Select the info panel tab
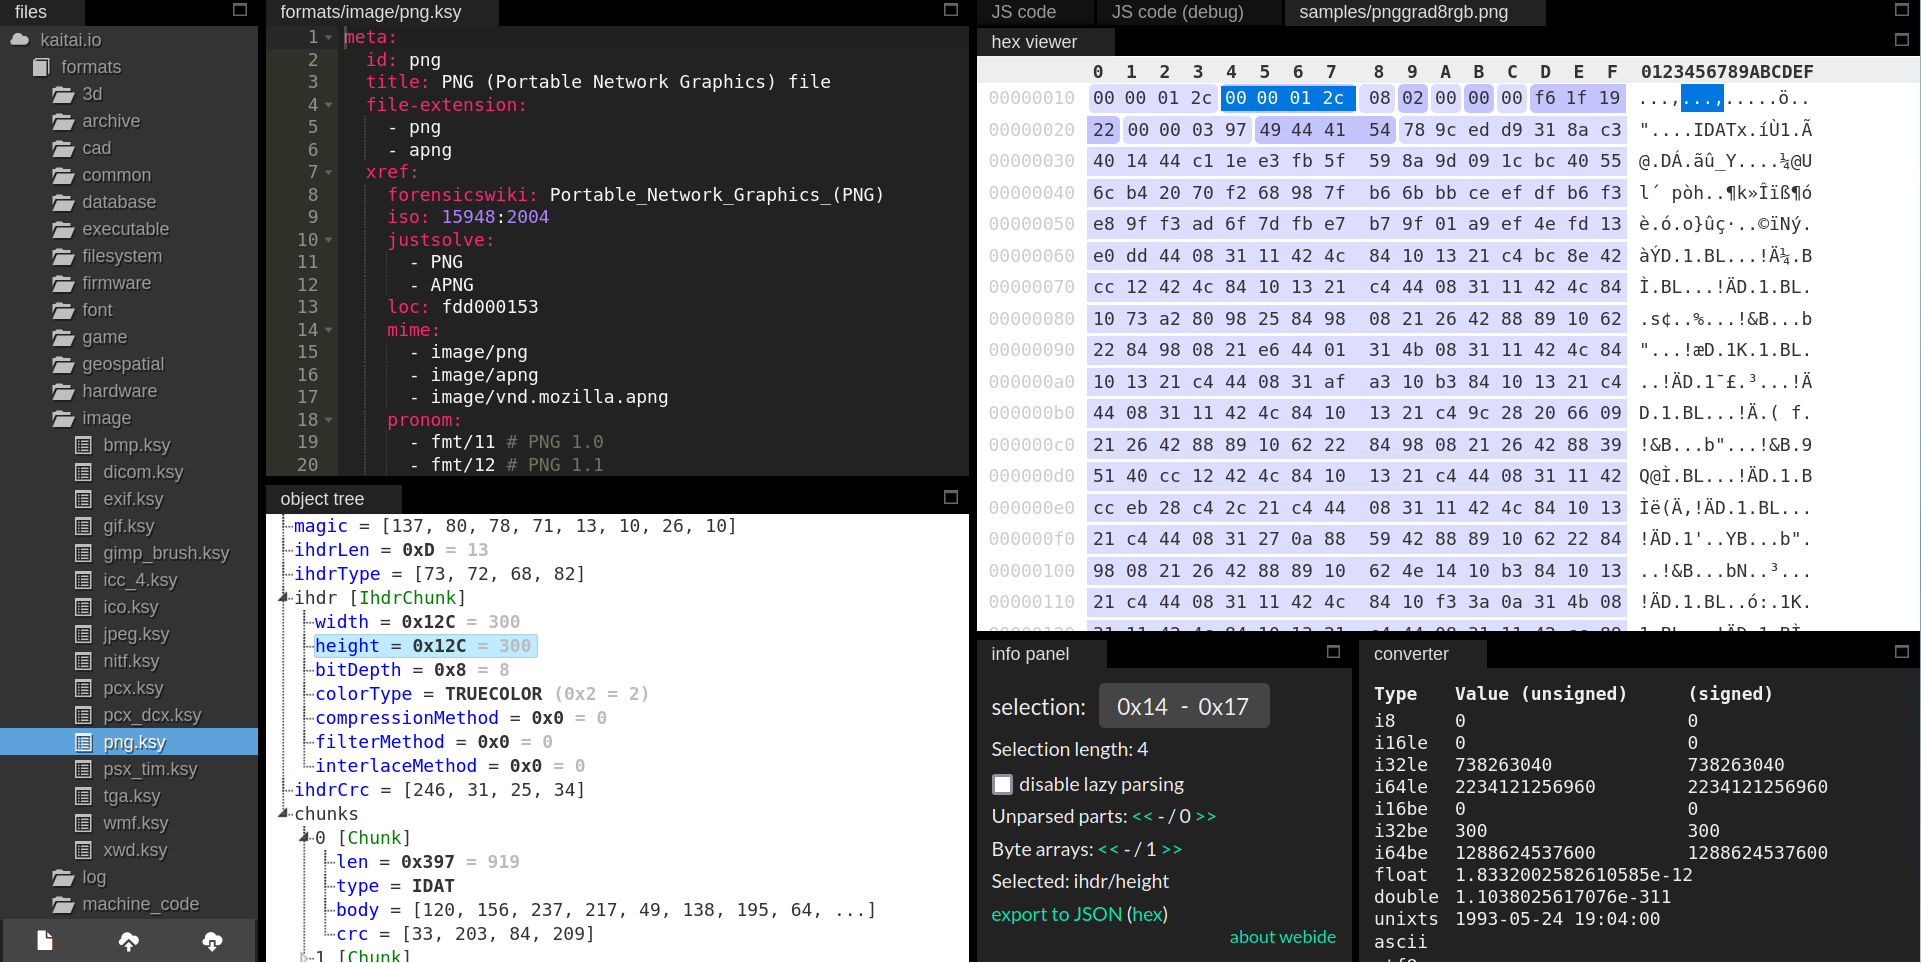The image size is (1921, 963). pyautogui.click(x=1030, y=654)
